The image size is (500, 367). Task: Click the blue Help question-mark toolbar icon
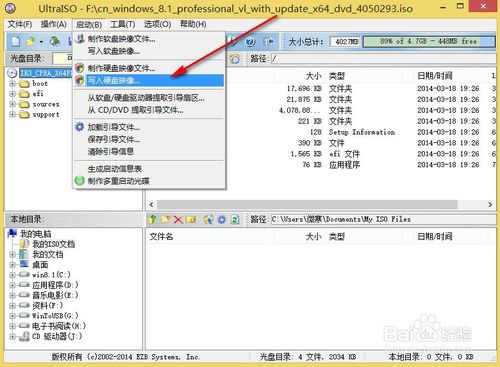[x=250, y=42]
